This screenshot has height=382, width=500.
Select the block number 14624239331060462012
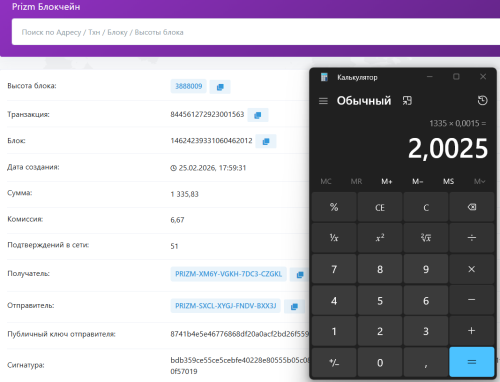click(x=211, y=141)
